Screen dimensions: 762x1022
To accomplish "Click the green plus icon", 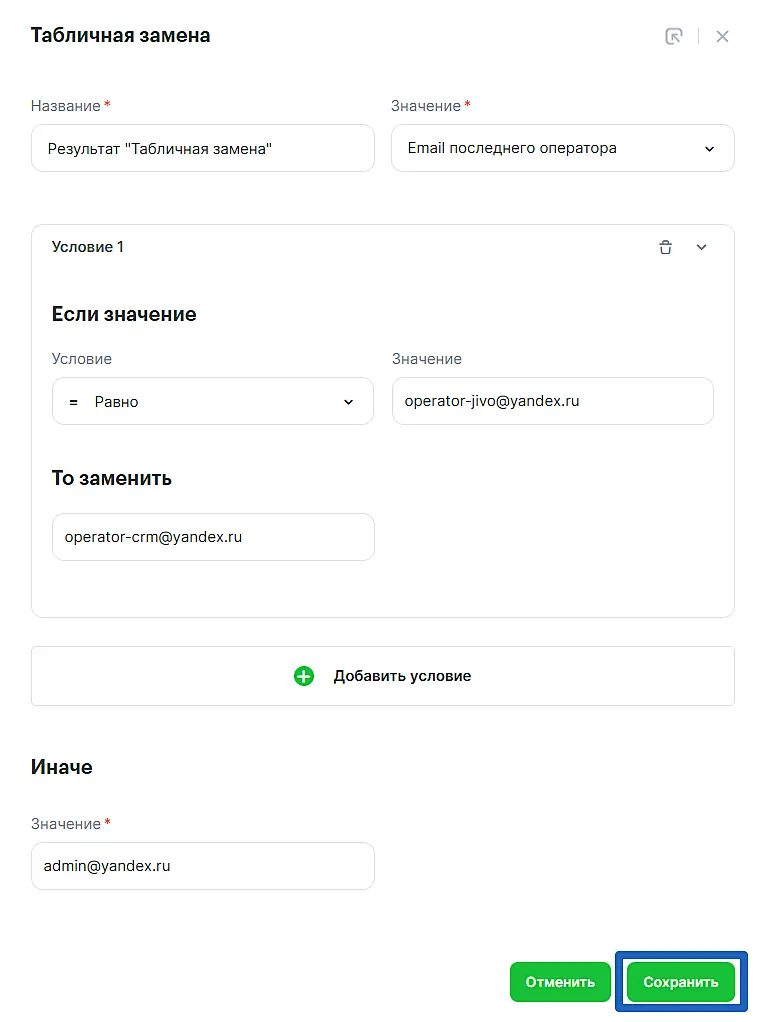I will point(304,676).
